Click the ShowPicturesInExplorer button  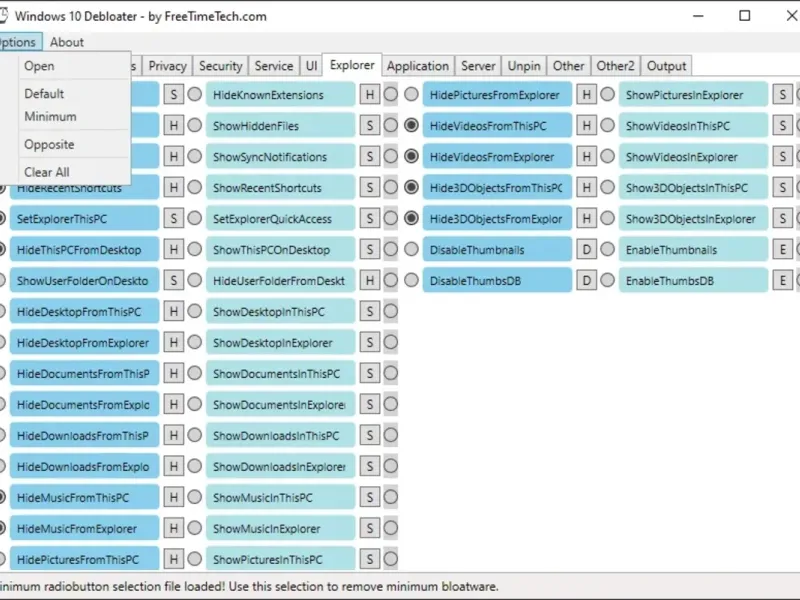693,95
